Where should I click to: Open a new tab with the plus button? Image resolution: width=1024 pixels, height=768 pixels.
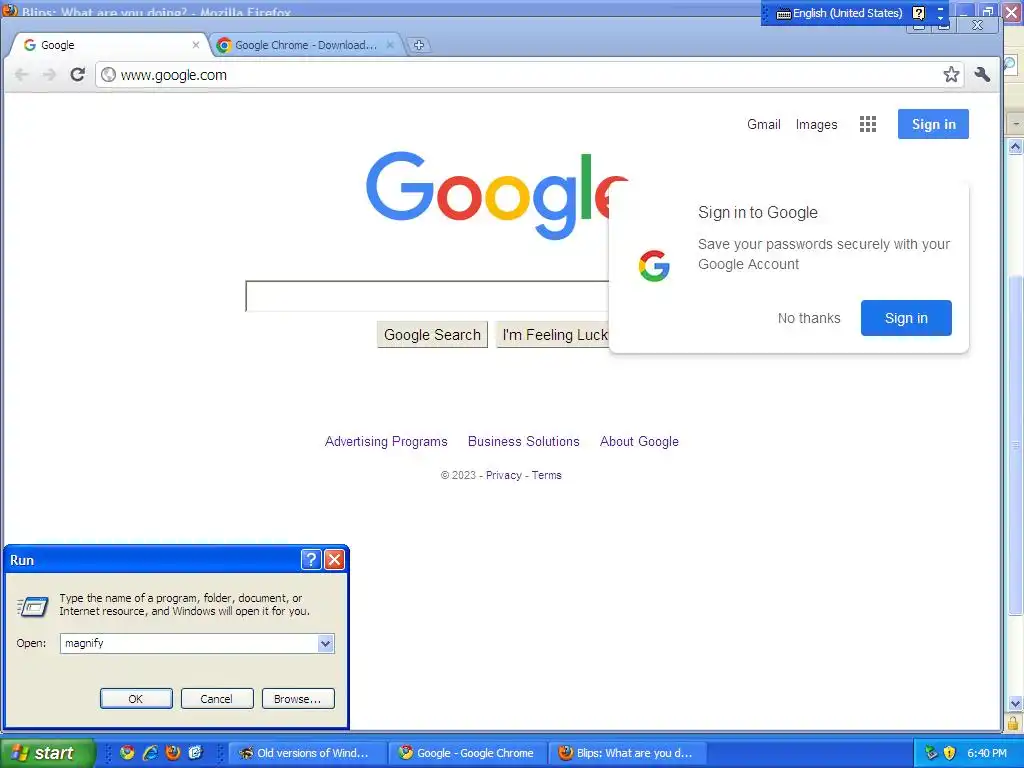[419, 45]
